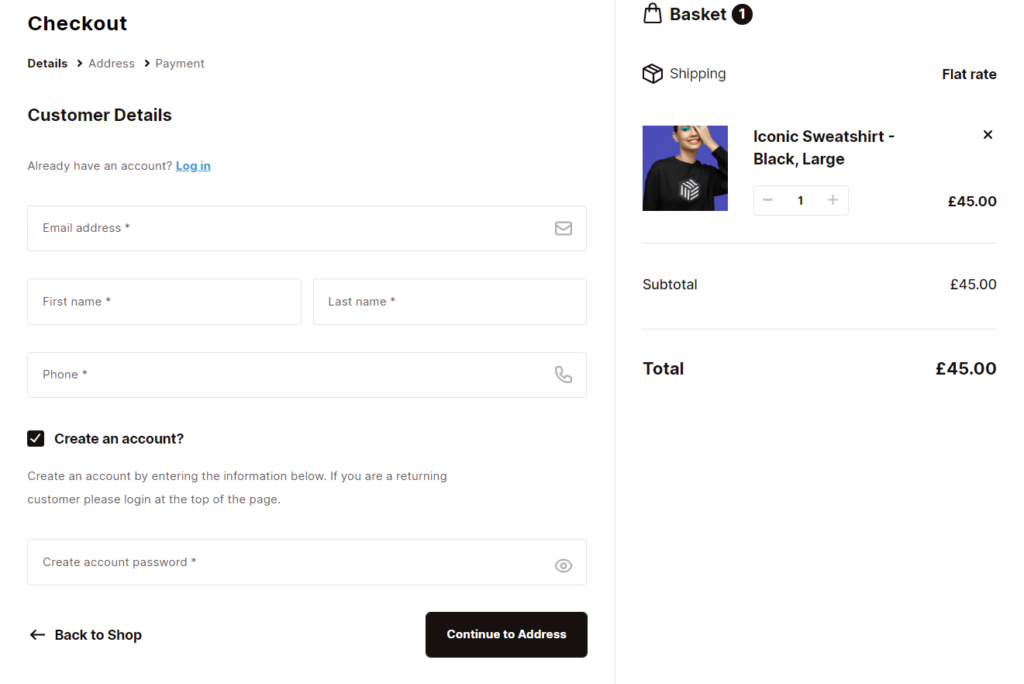Viewport: 1024px width, 684px height.
Task: Select the Address breadcrumb step
Action: coord(111,63)
